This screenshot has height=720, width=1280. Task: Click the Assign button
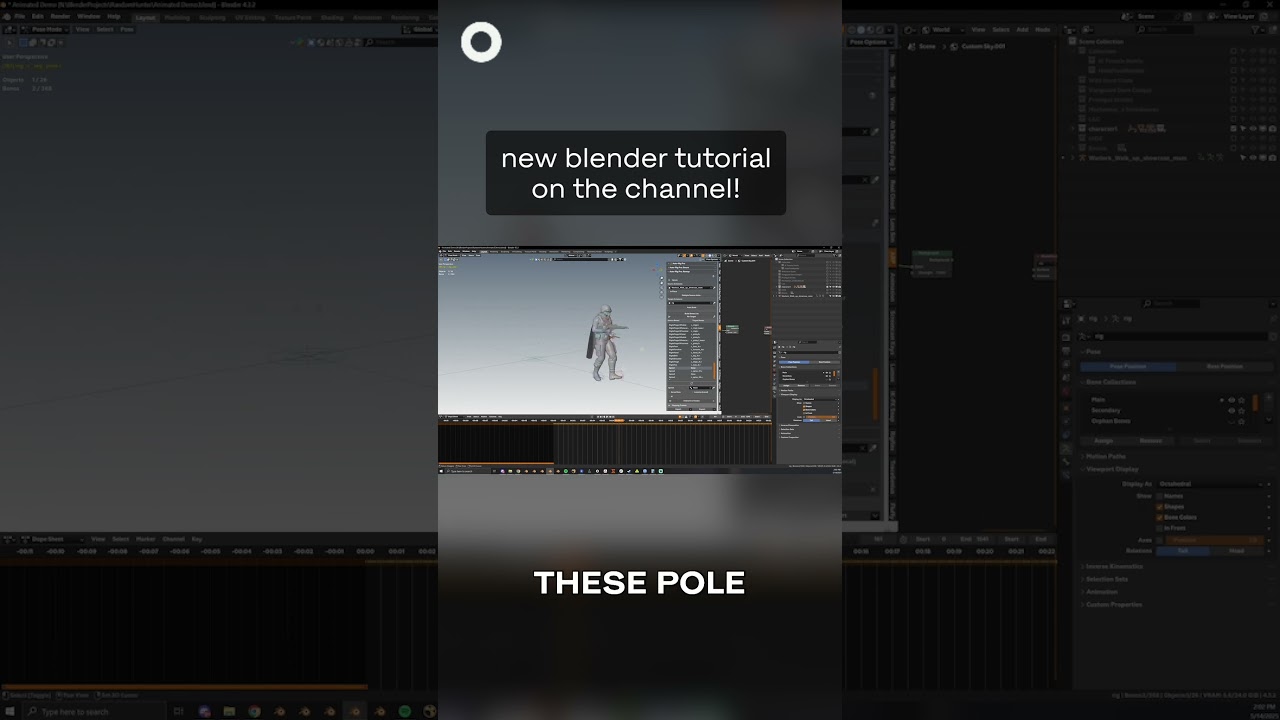click(x=1104, y=441)
